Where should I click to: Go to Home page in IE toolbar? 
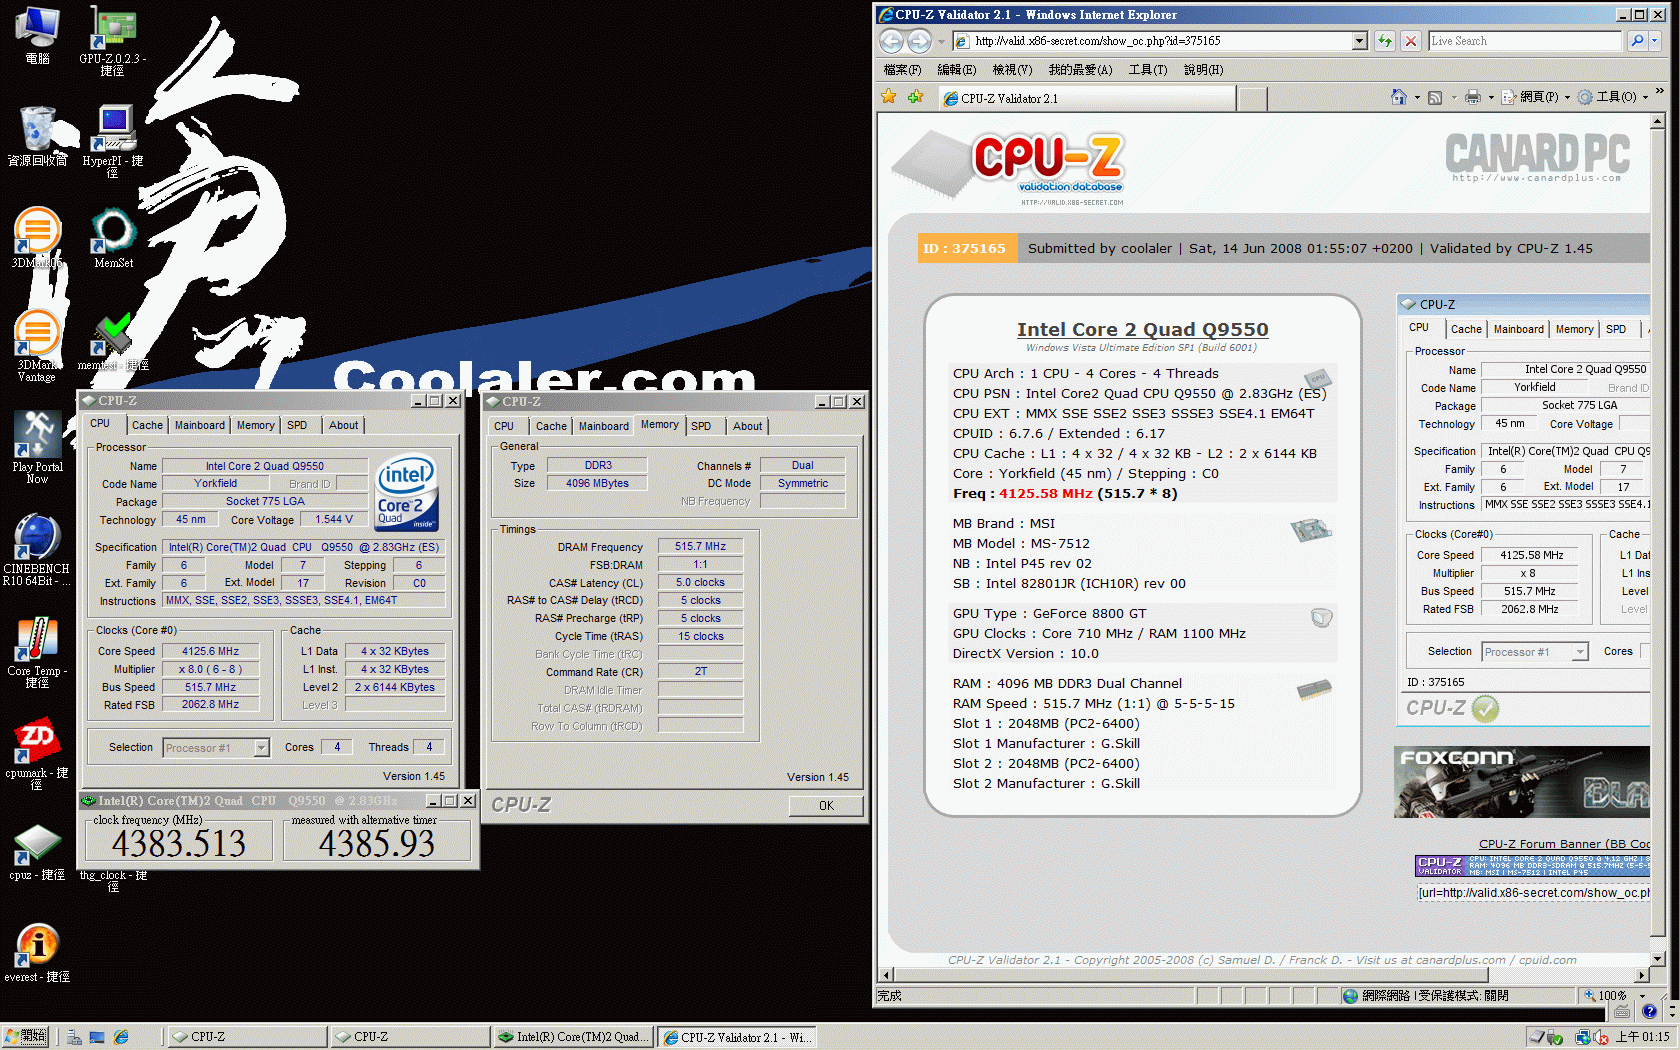(1399, 97)
